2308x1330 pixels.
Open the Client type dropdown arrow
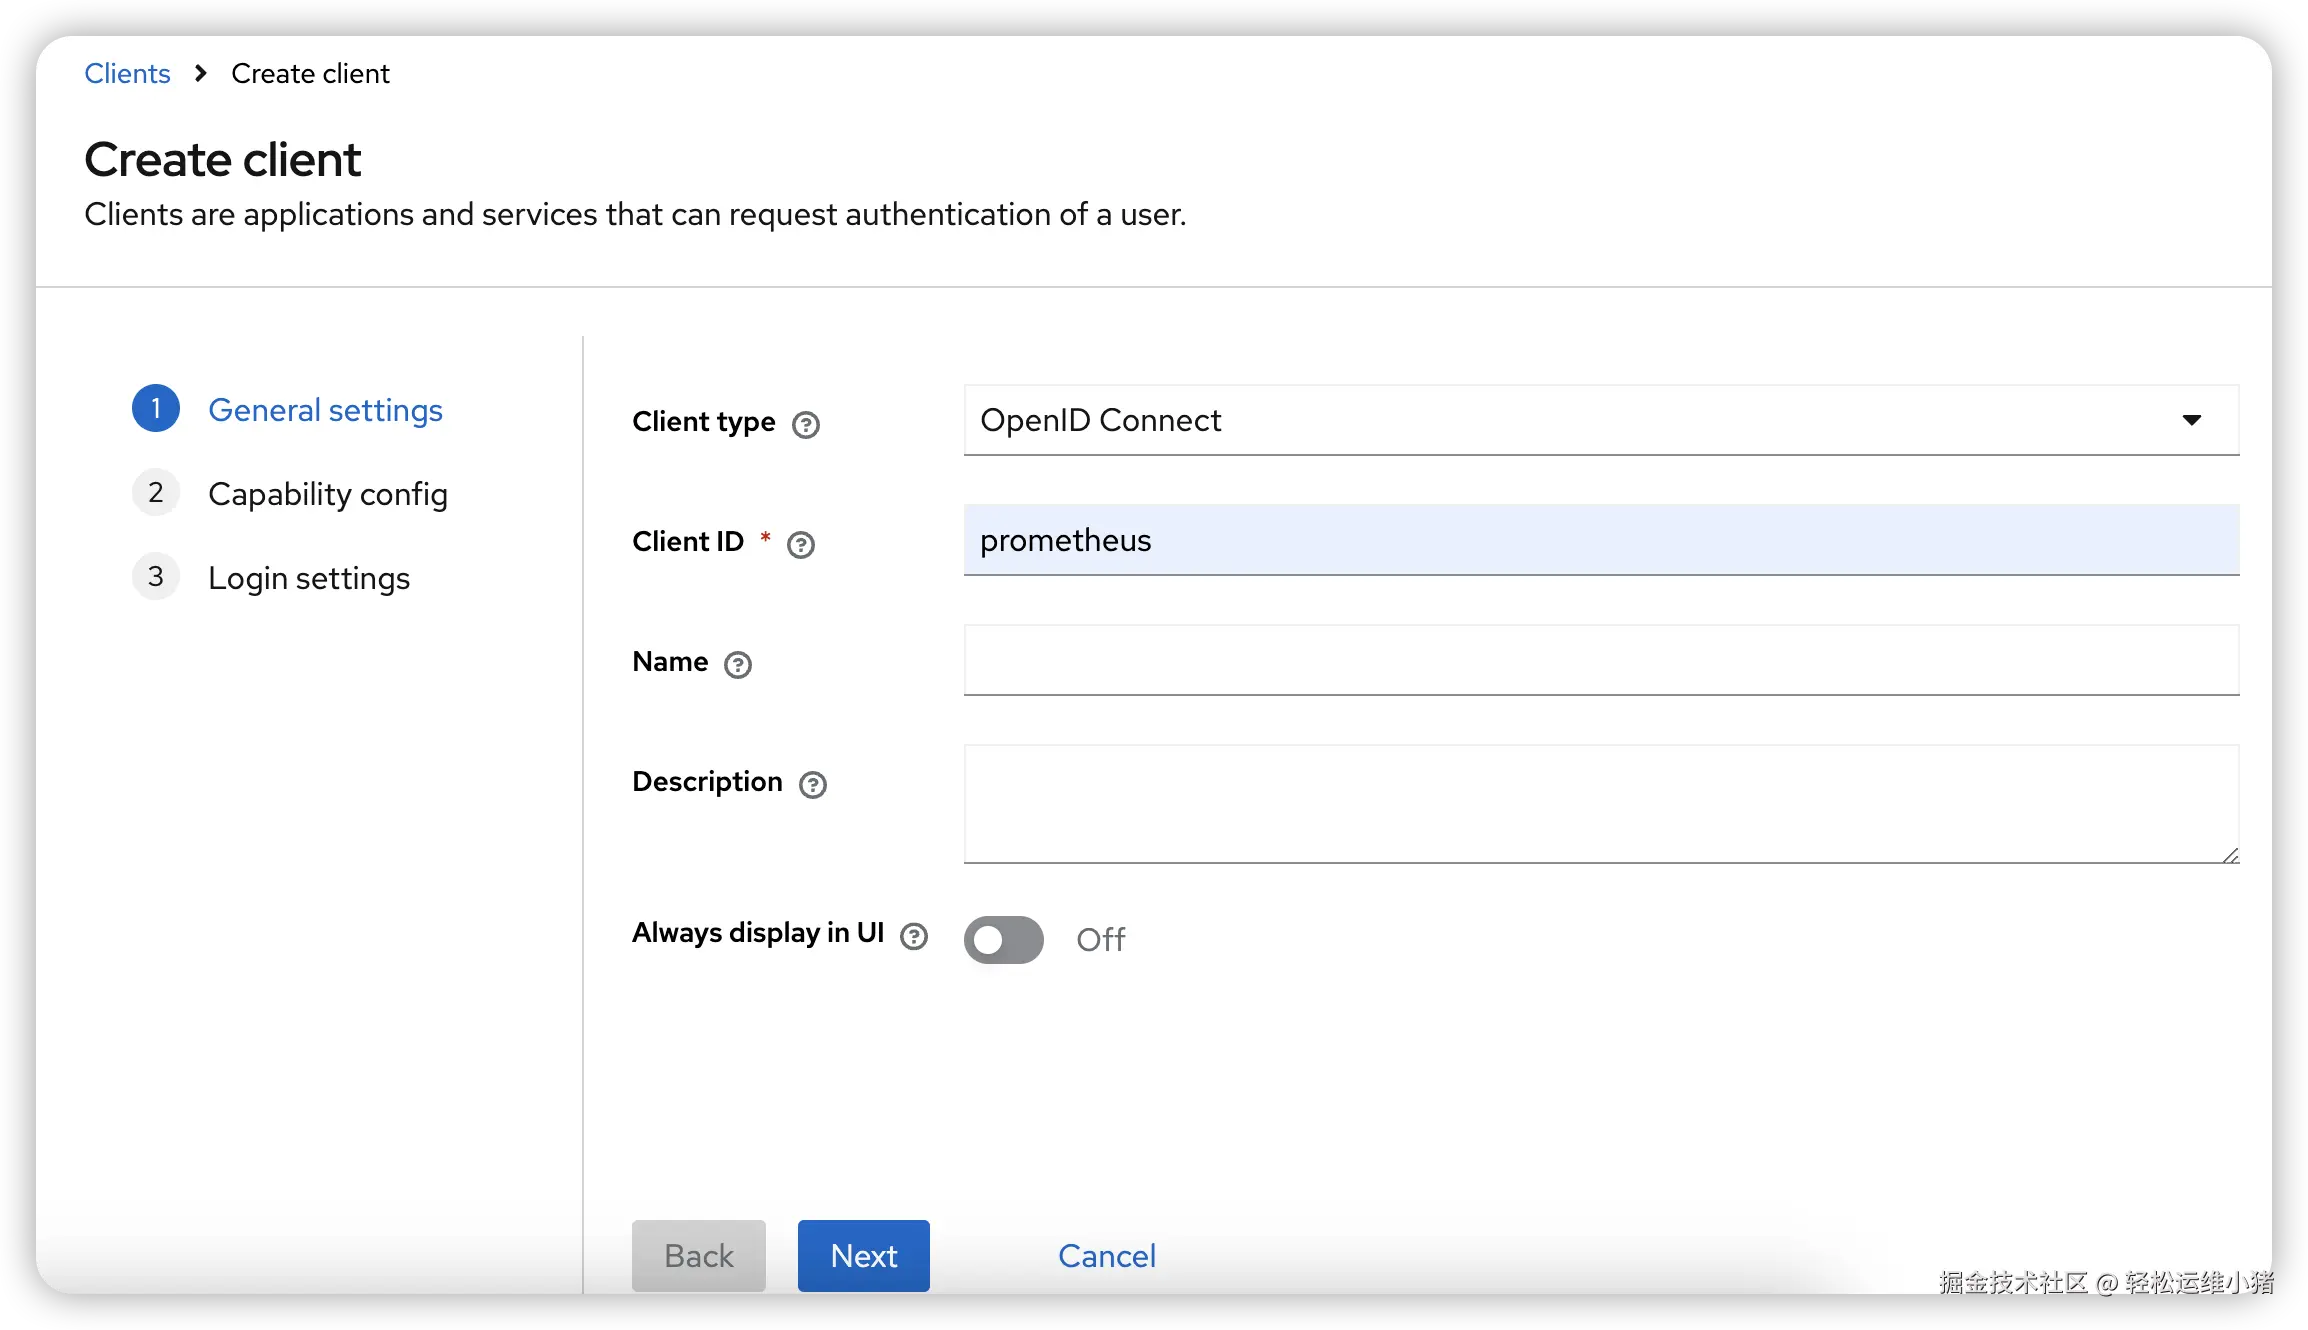click(x=2191, y=420)
